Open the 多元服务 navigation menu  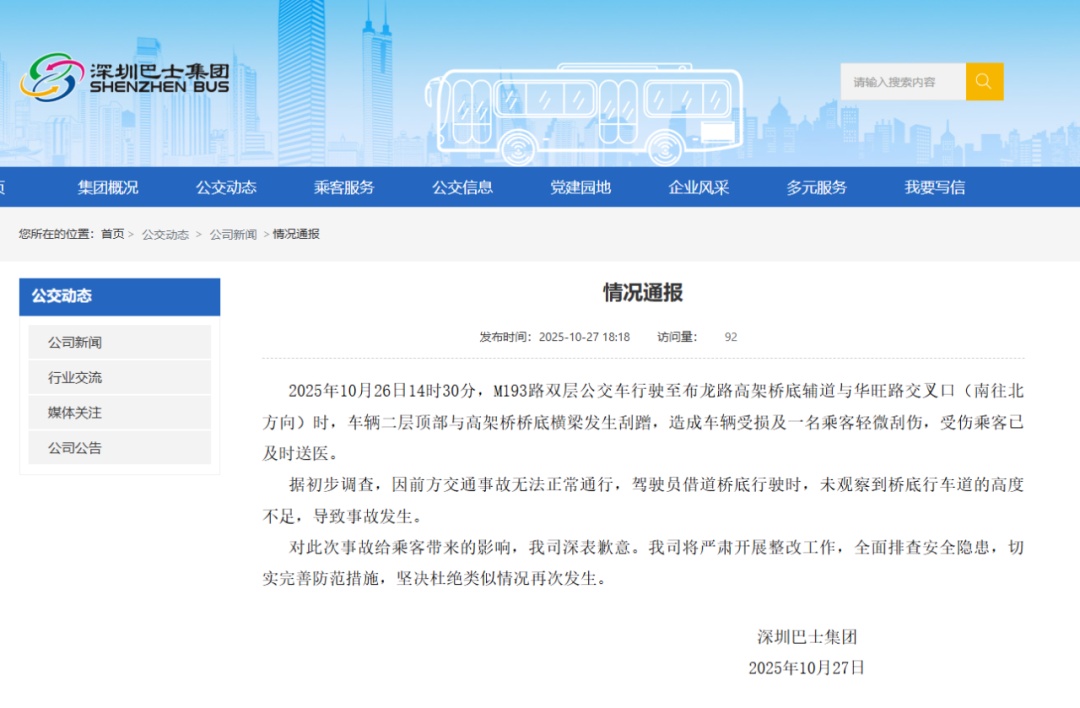click(817, 187)
